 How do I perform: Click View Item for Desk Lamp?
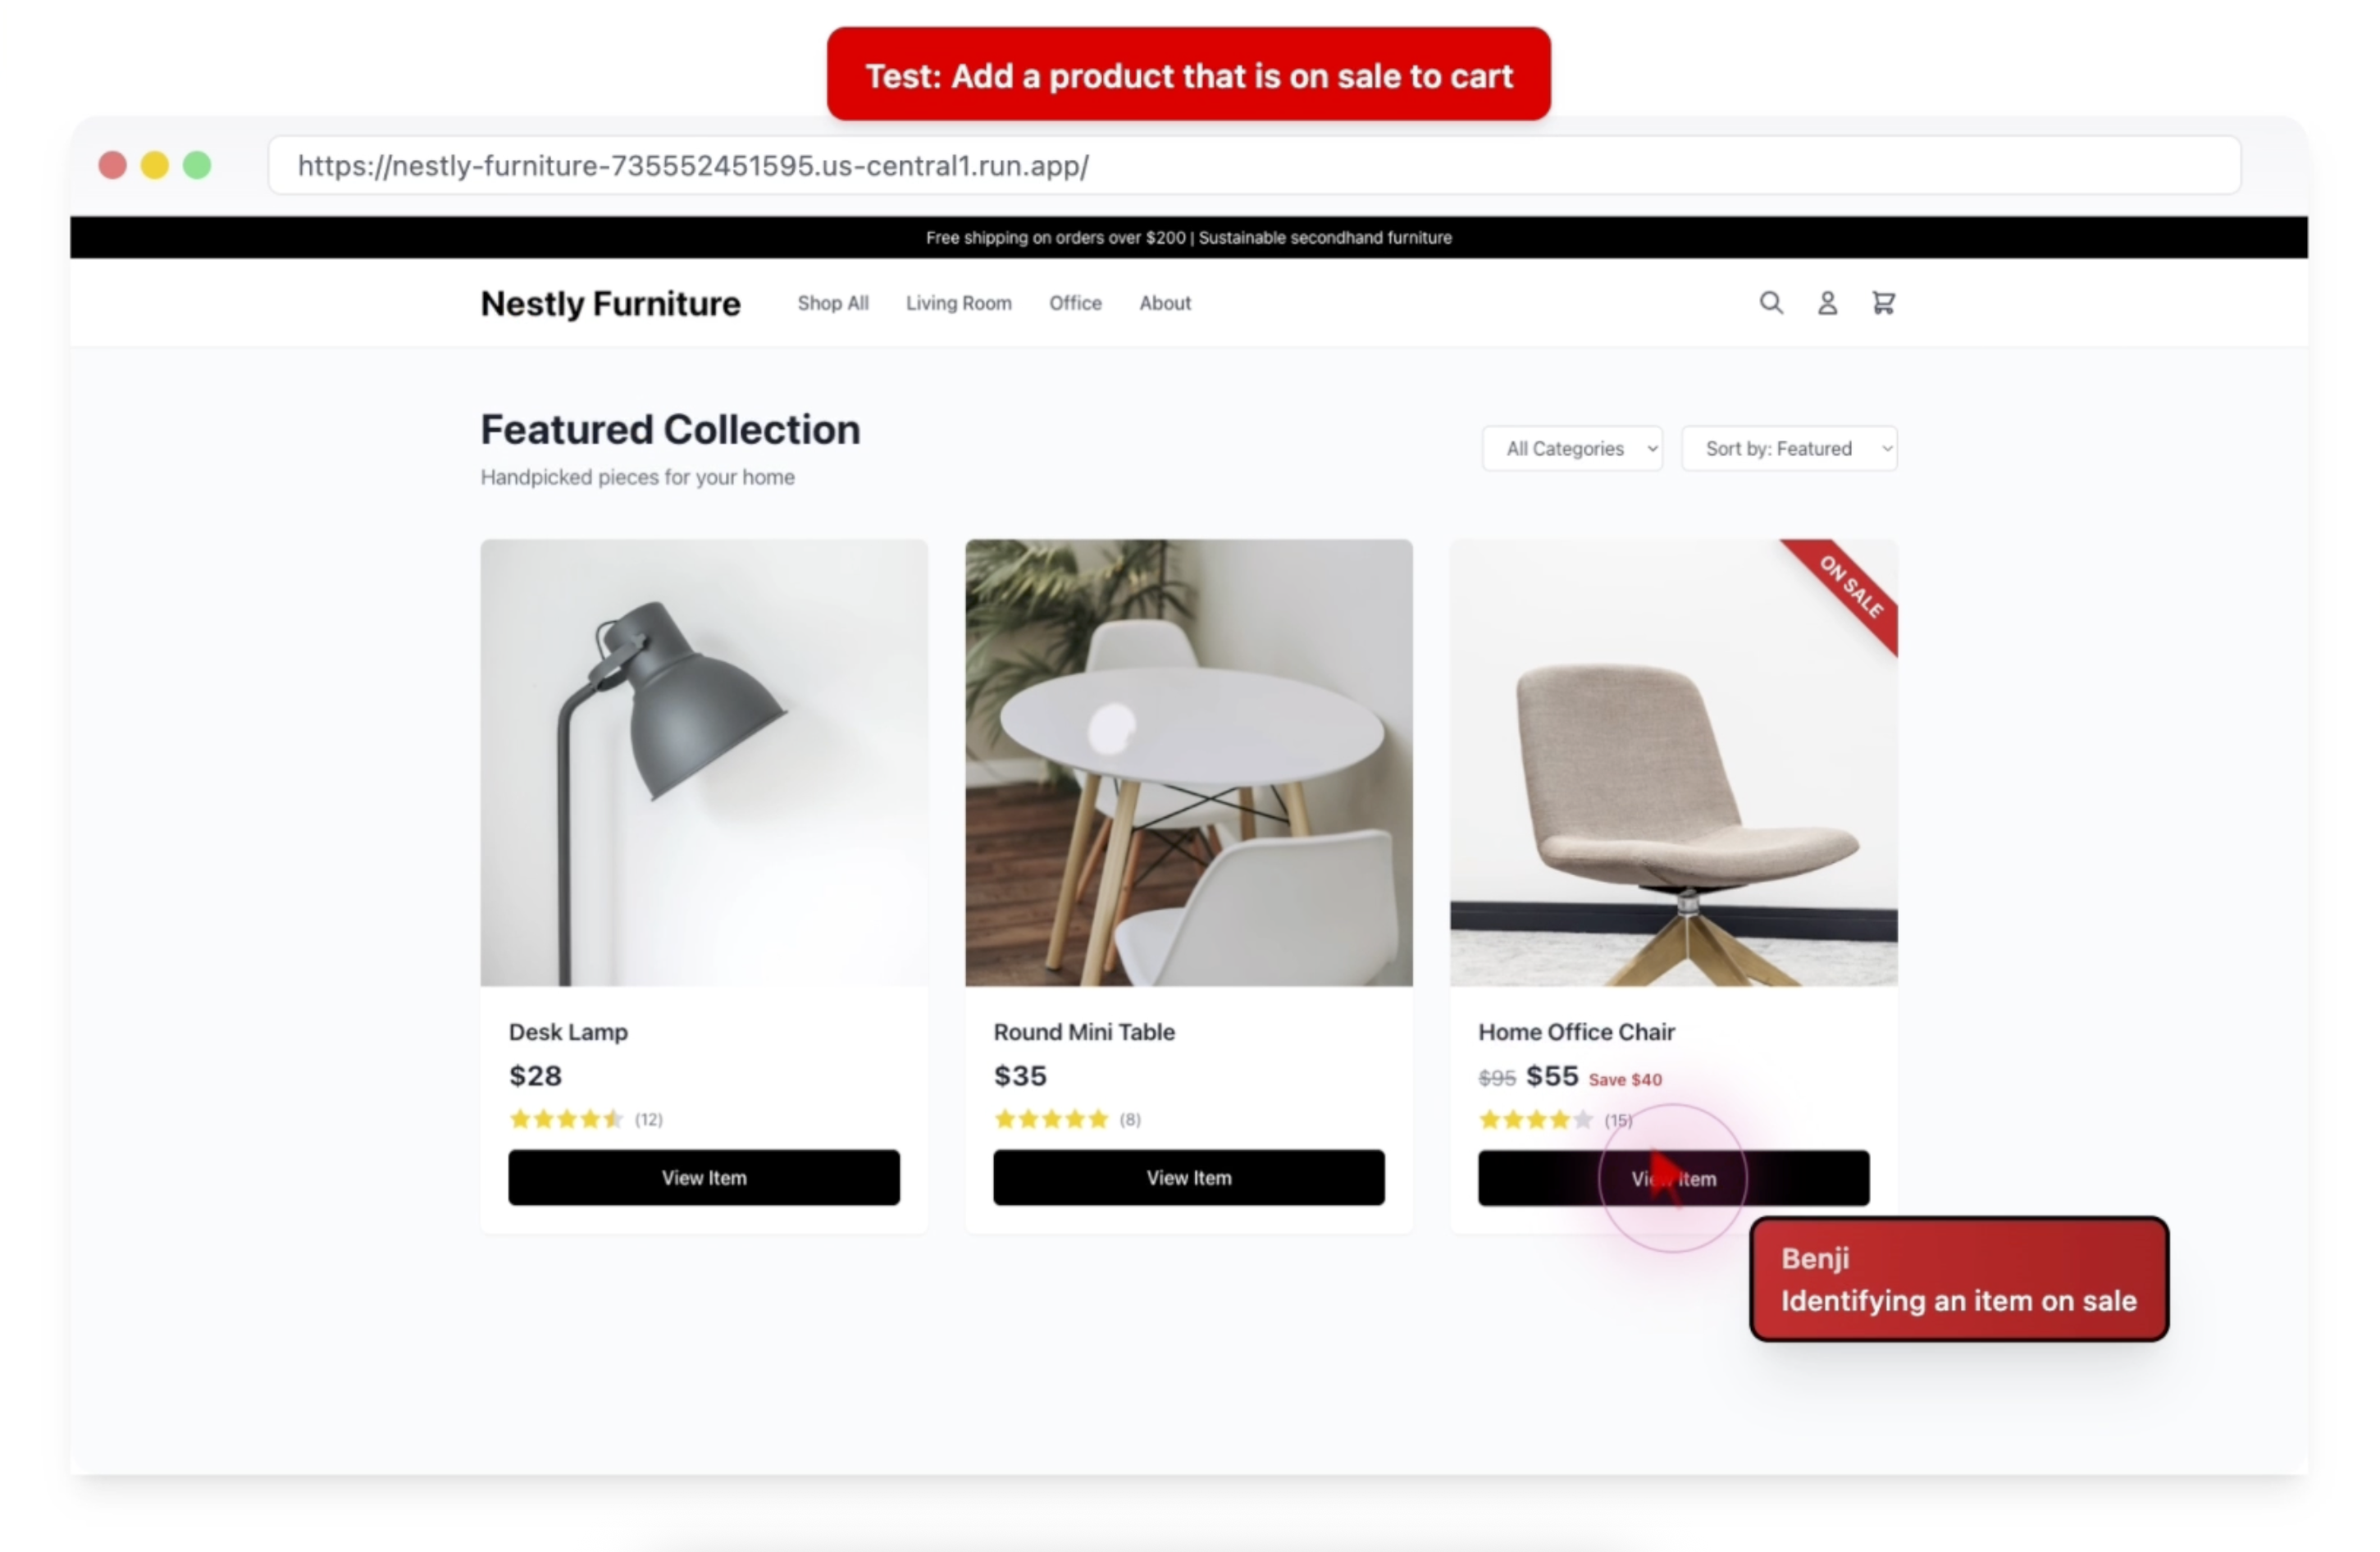704,1178
